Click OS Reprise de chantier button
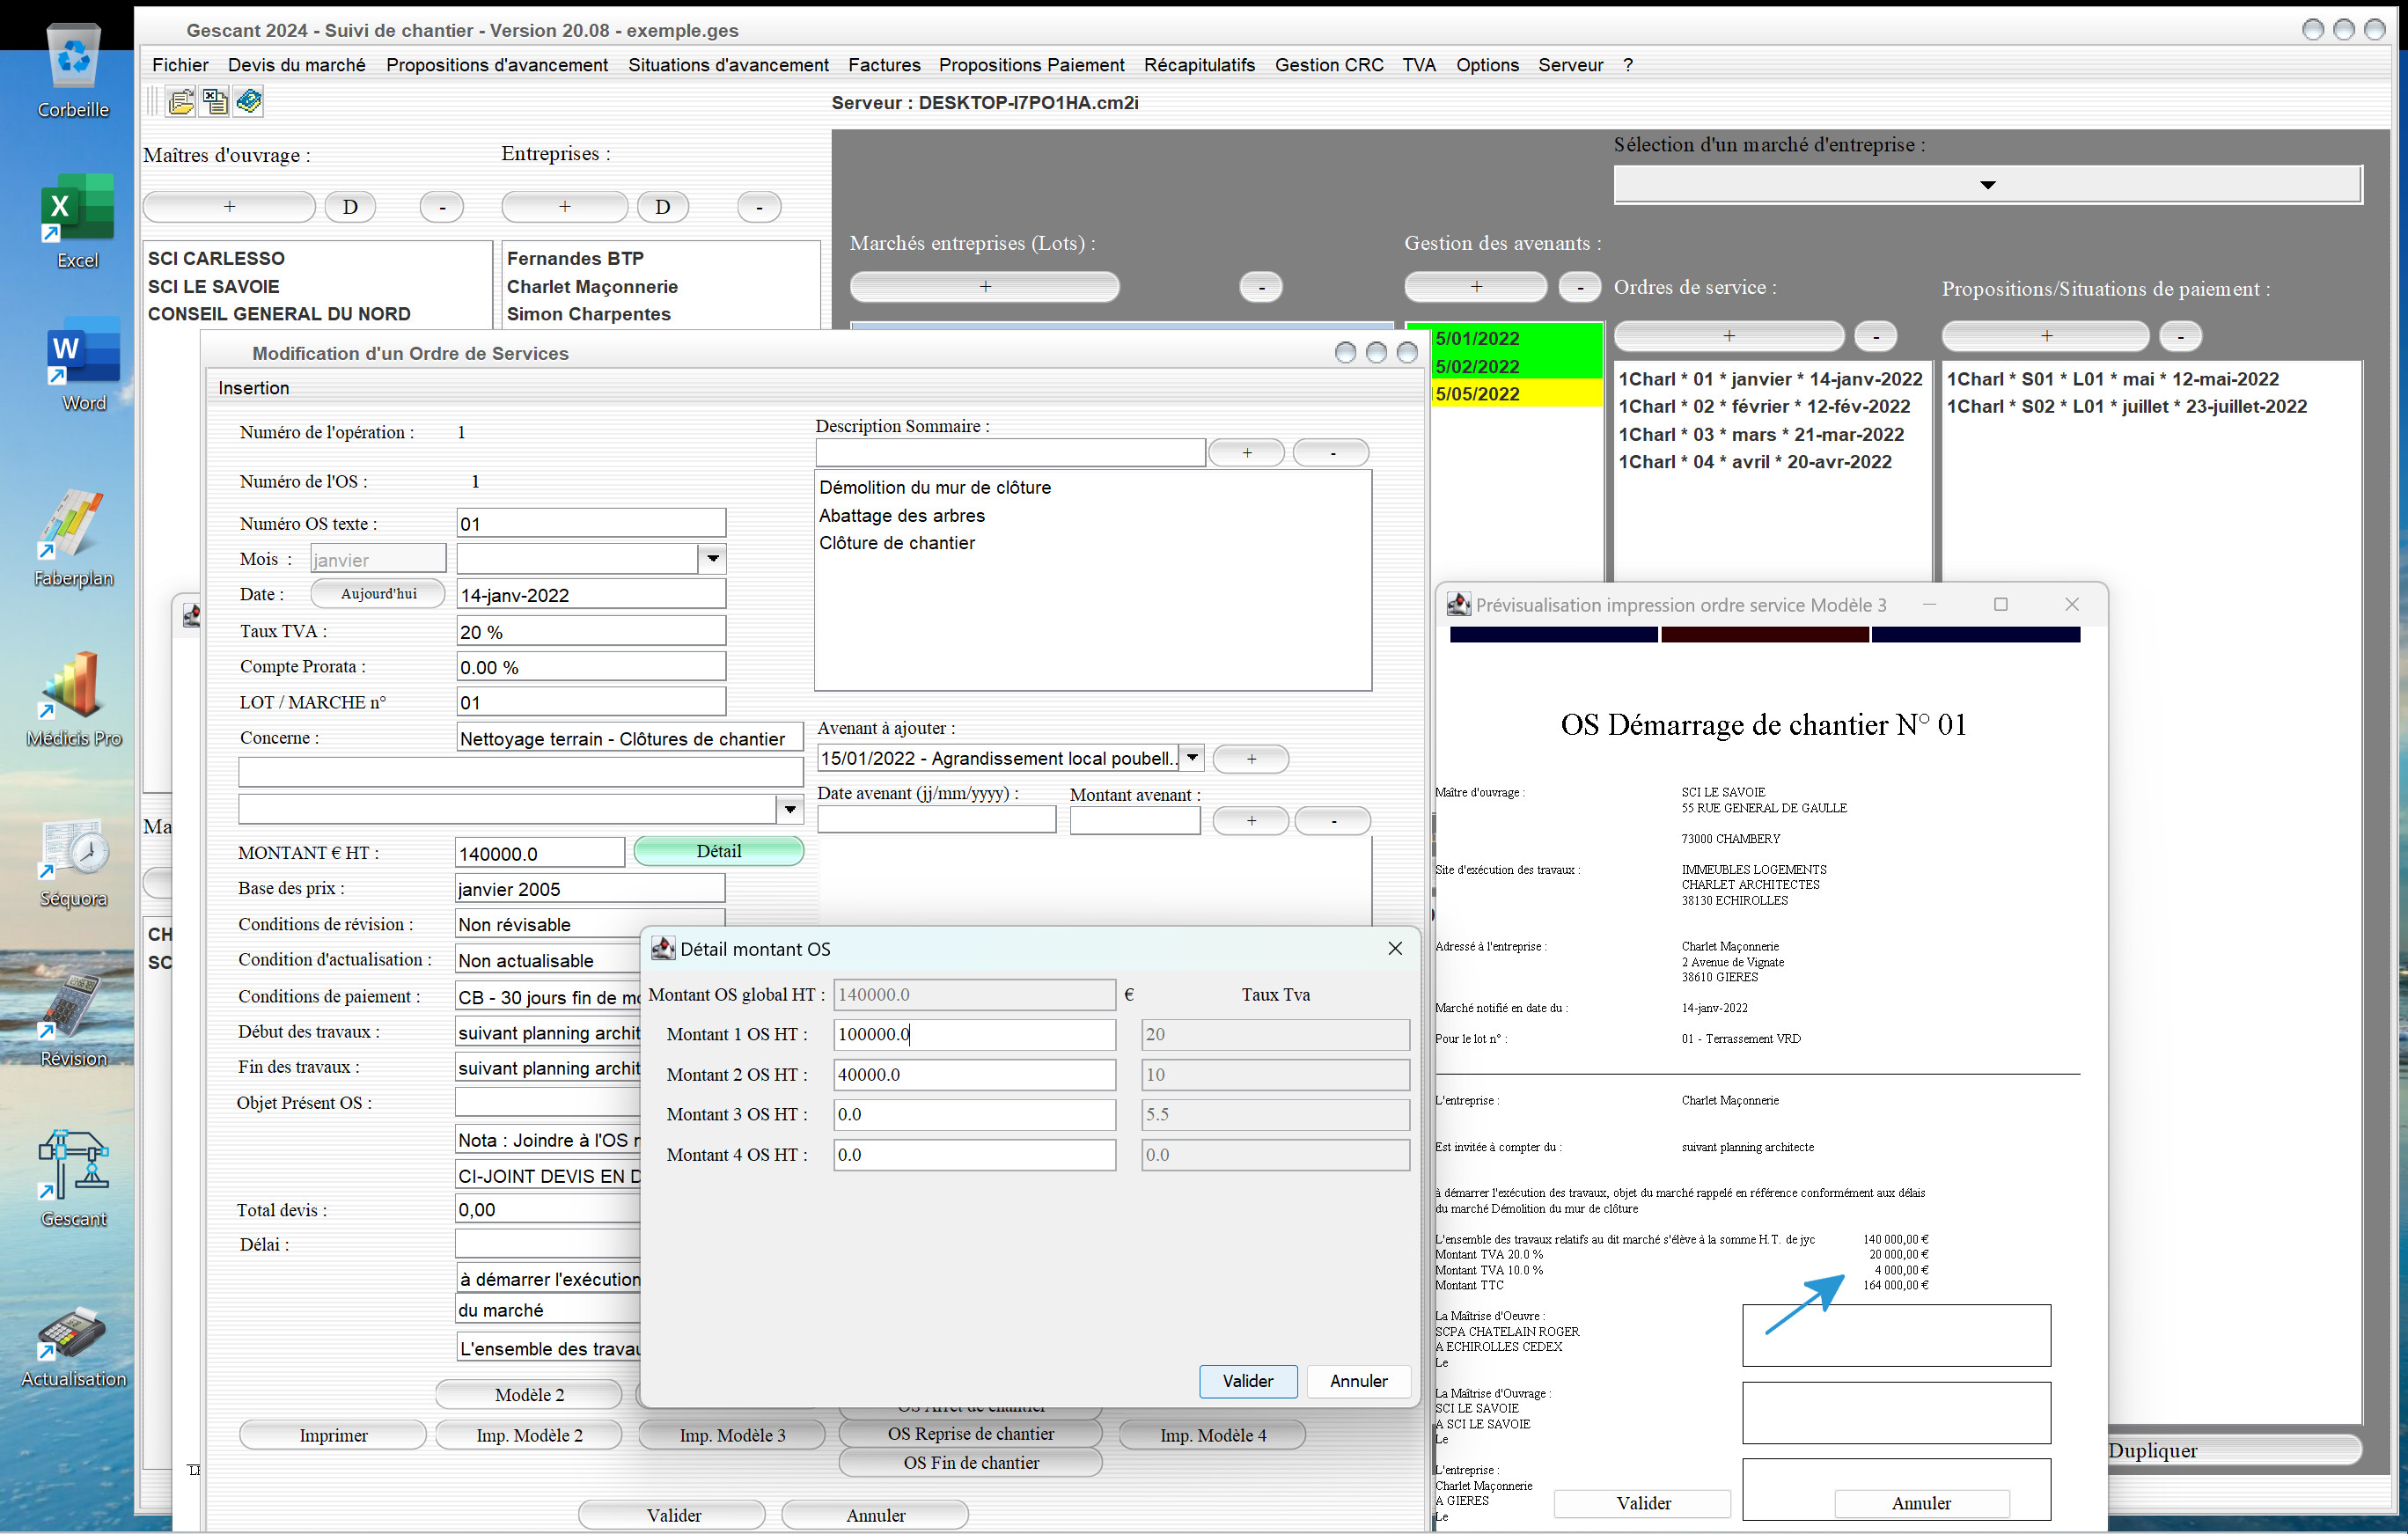The image size is (2408, 1534). tap(970, 1433)
